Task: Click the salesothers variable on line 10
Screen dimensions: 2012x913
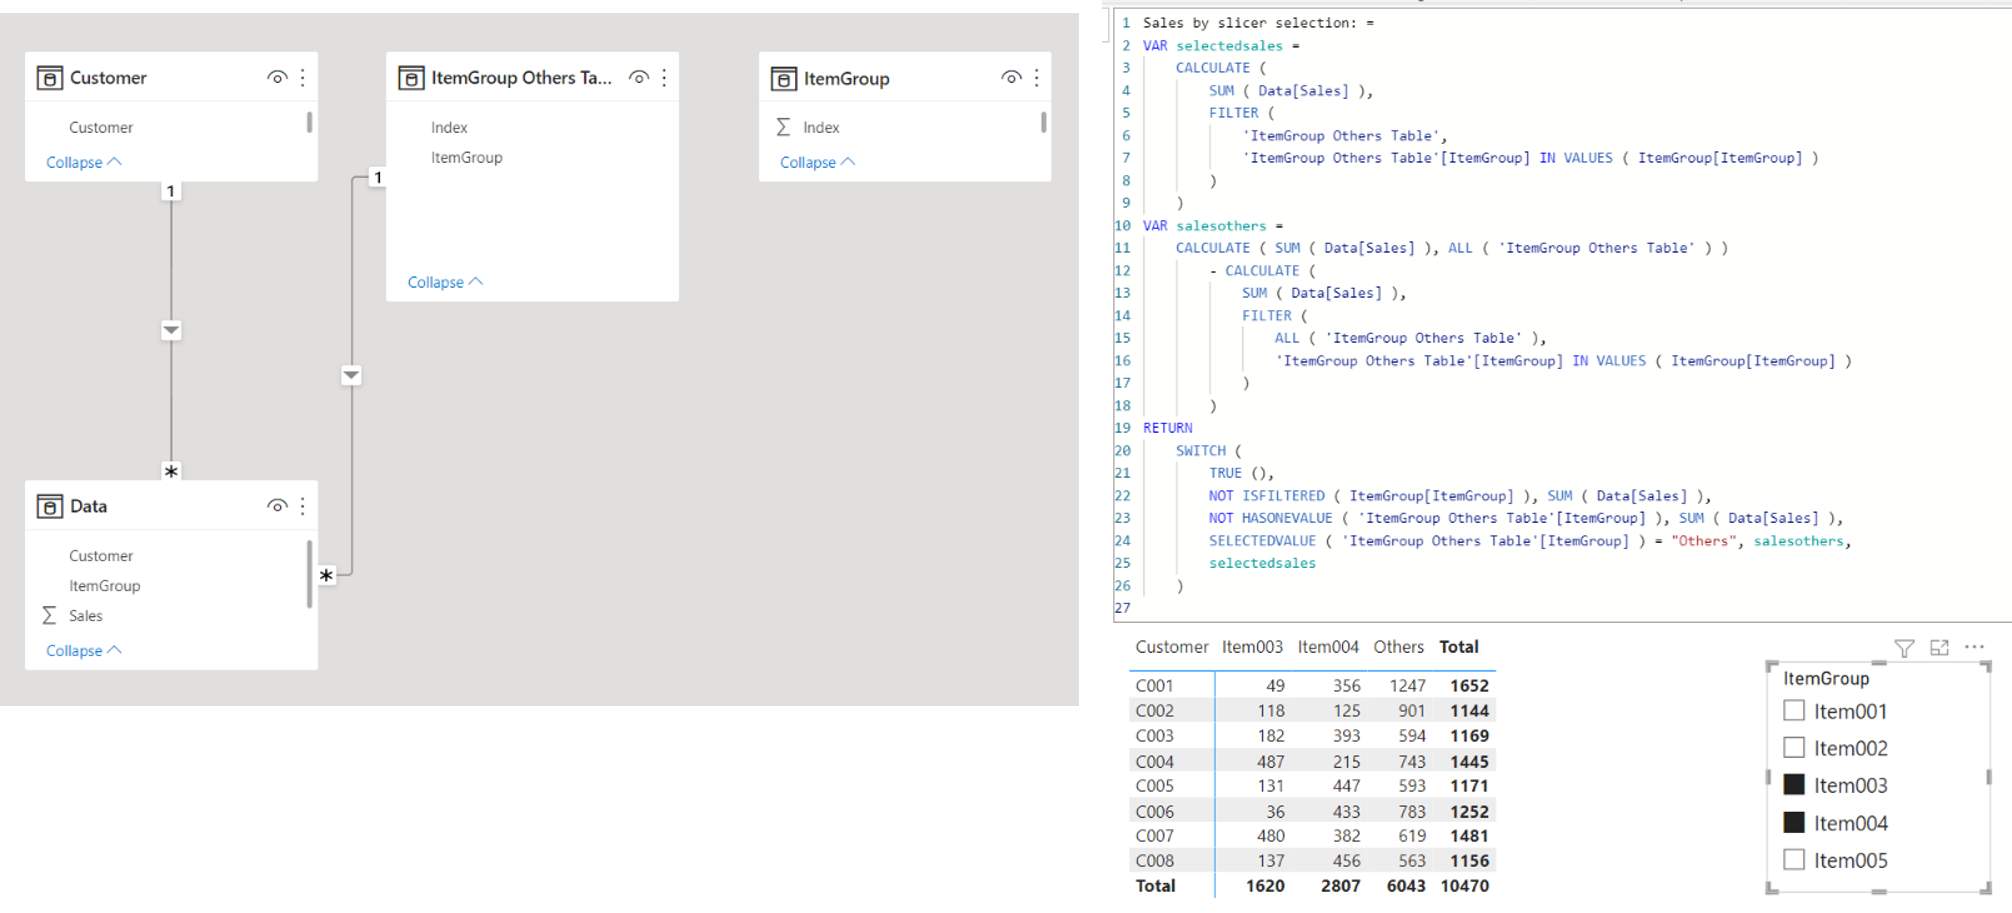Action: pos(1221,226)
